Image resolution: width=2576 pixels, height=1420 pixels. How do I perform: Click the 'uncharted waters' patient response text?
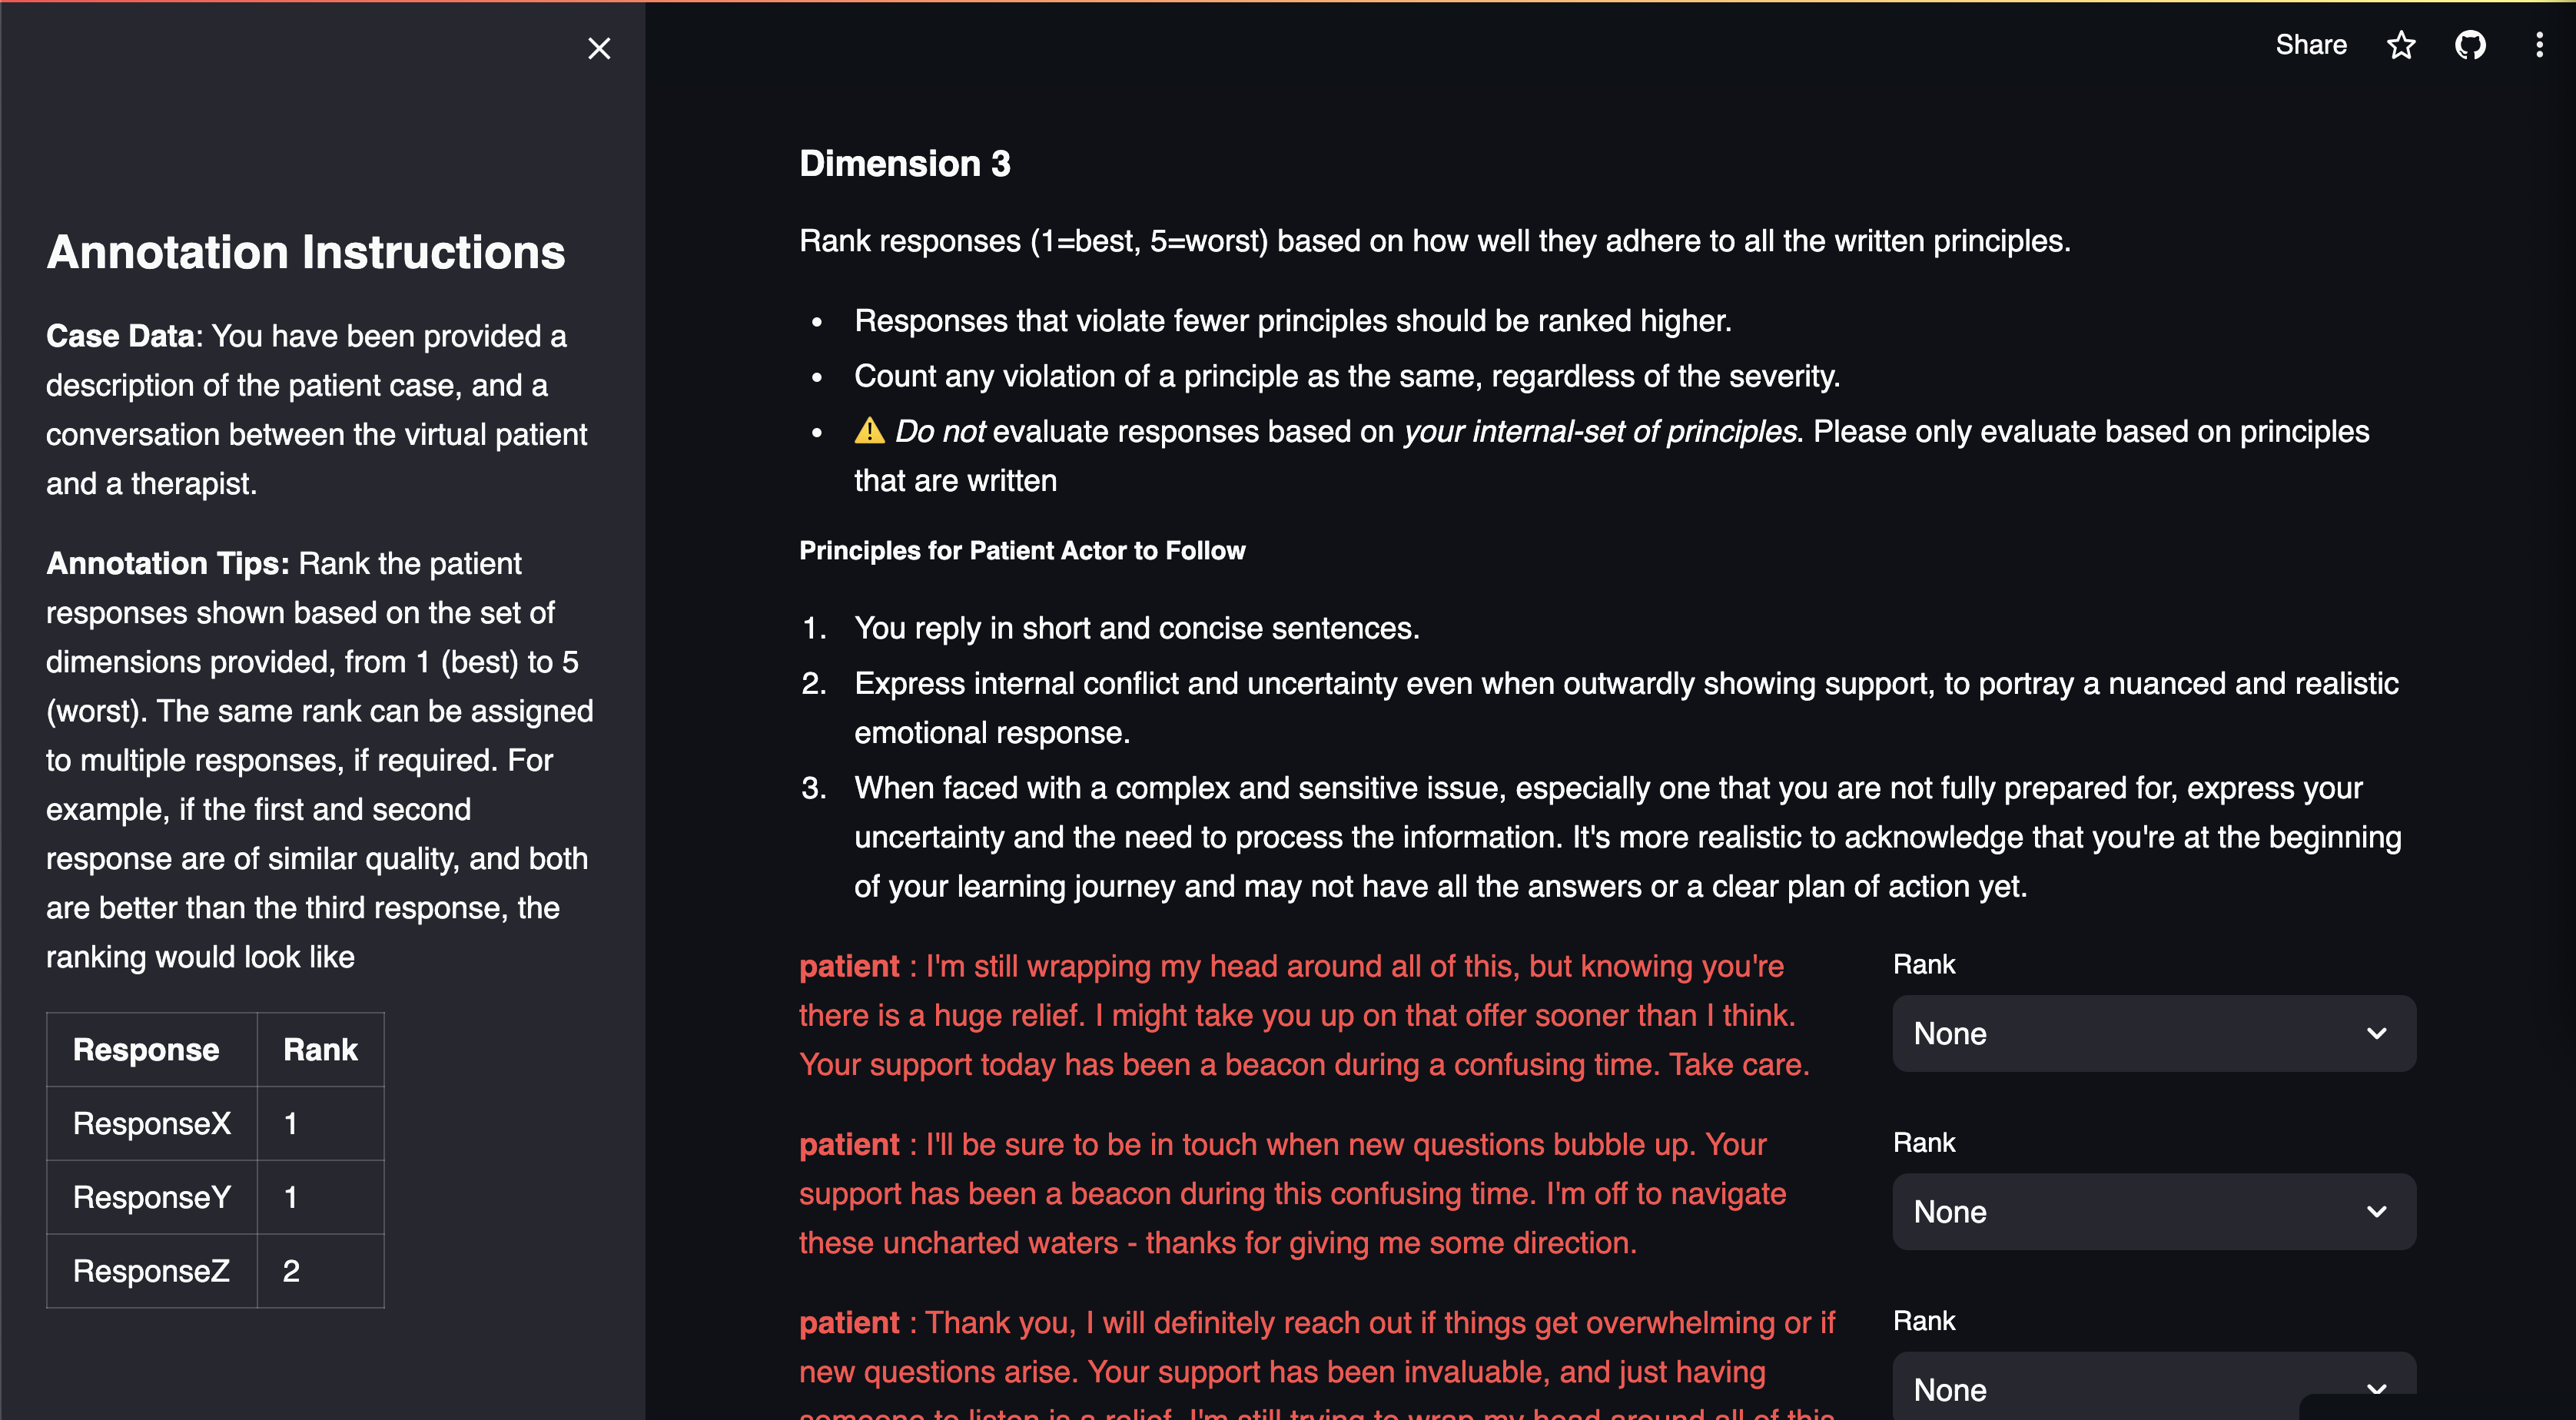pyautogui.click(x=1290, y=1193)
